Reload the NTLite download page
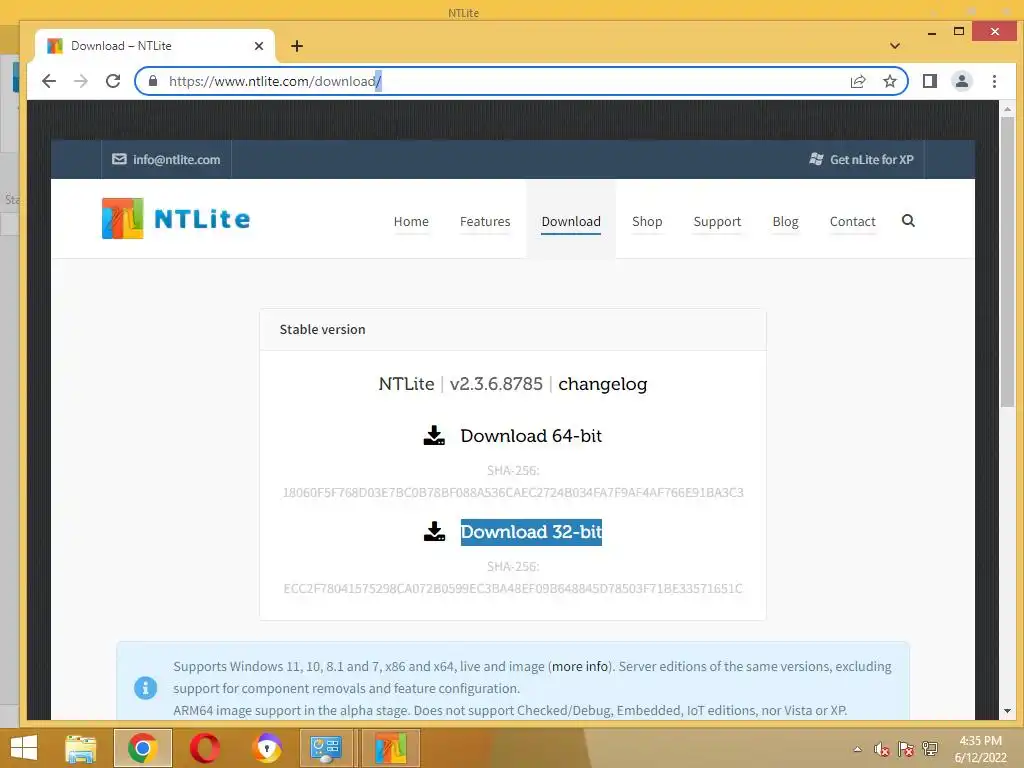Image resolution: width=1024 pixels, height=768 pixels. [x=113, y=81]
